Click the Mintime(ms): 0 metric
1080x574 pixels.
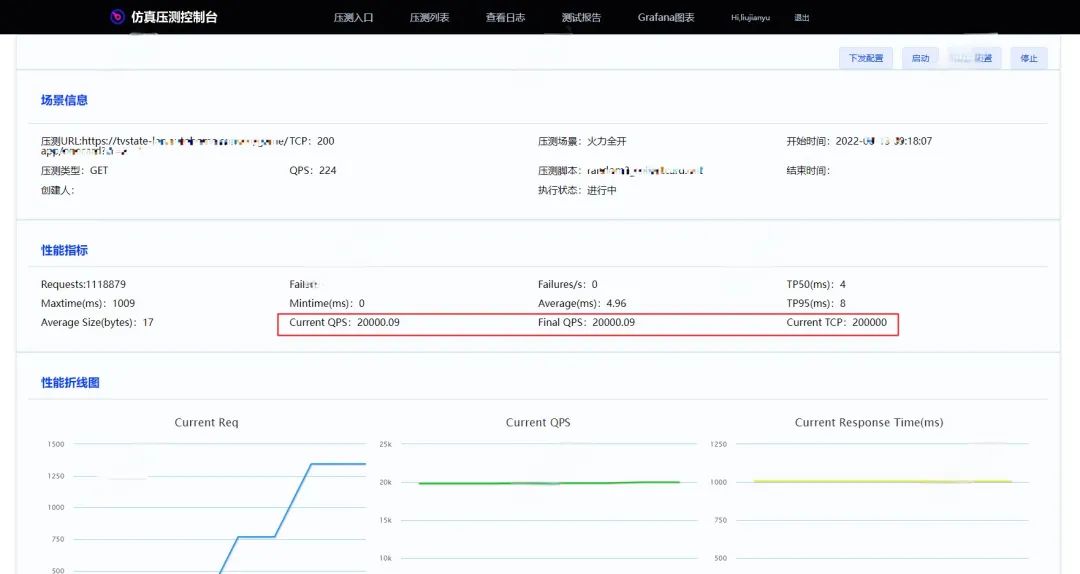[327, 303]
